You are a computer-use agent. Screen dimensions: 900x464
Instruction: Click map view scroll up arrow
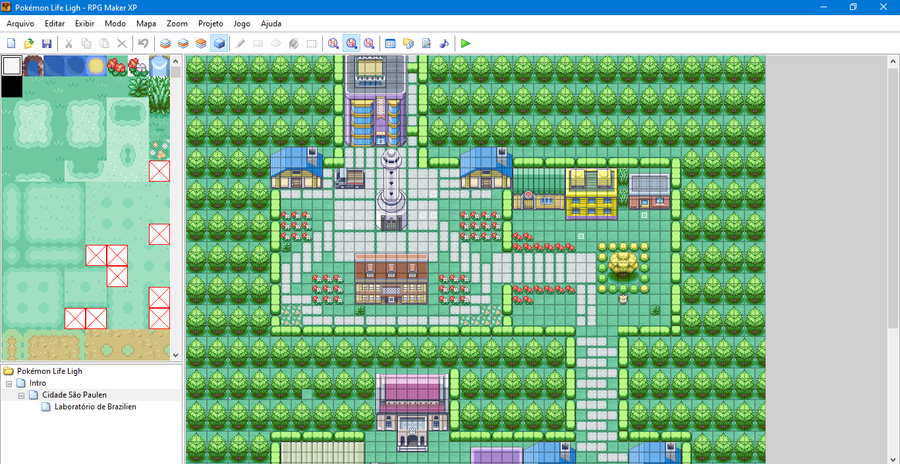(894, 61)
